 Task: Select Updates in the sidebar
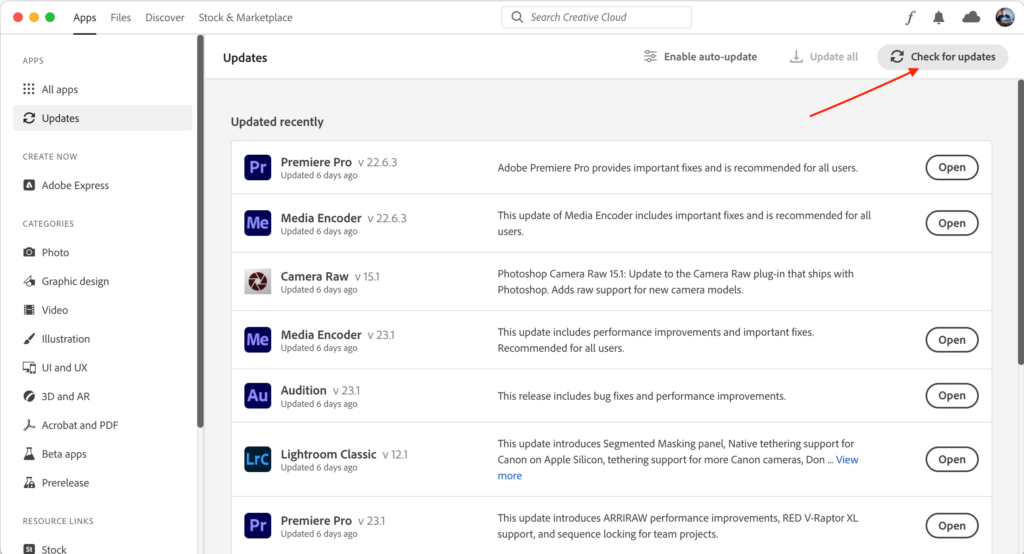103,118
